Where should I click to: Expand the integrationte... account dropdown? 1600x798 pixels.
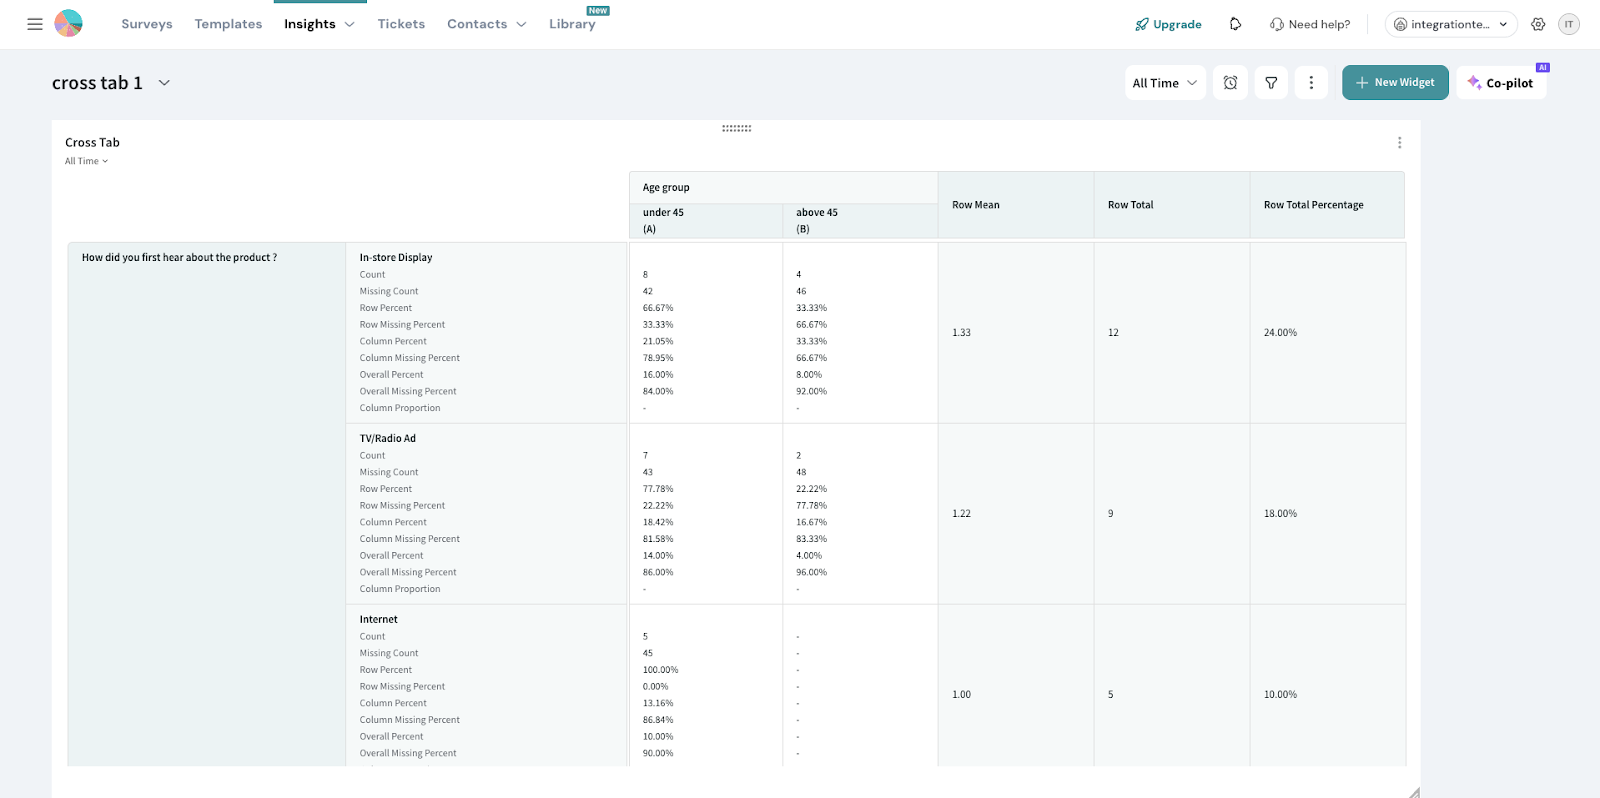pos(1450,24)
